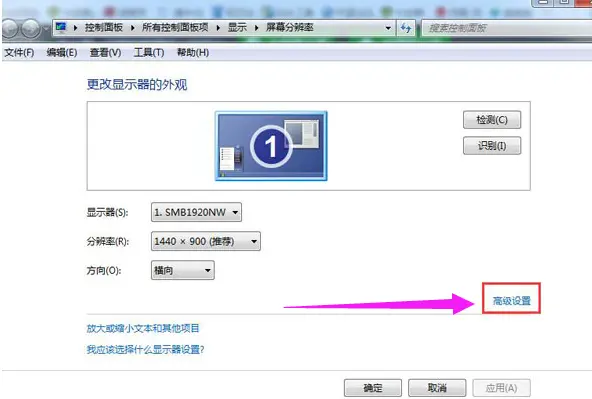The height and width of the screenshot is (399, 592).
Task: Open 我应该选择什么显示器设置 help link
Action: tap(145, 350)
